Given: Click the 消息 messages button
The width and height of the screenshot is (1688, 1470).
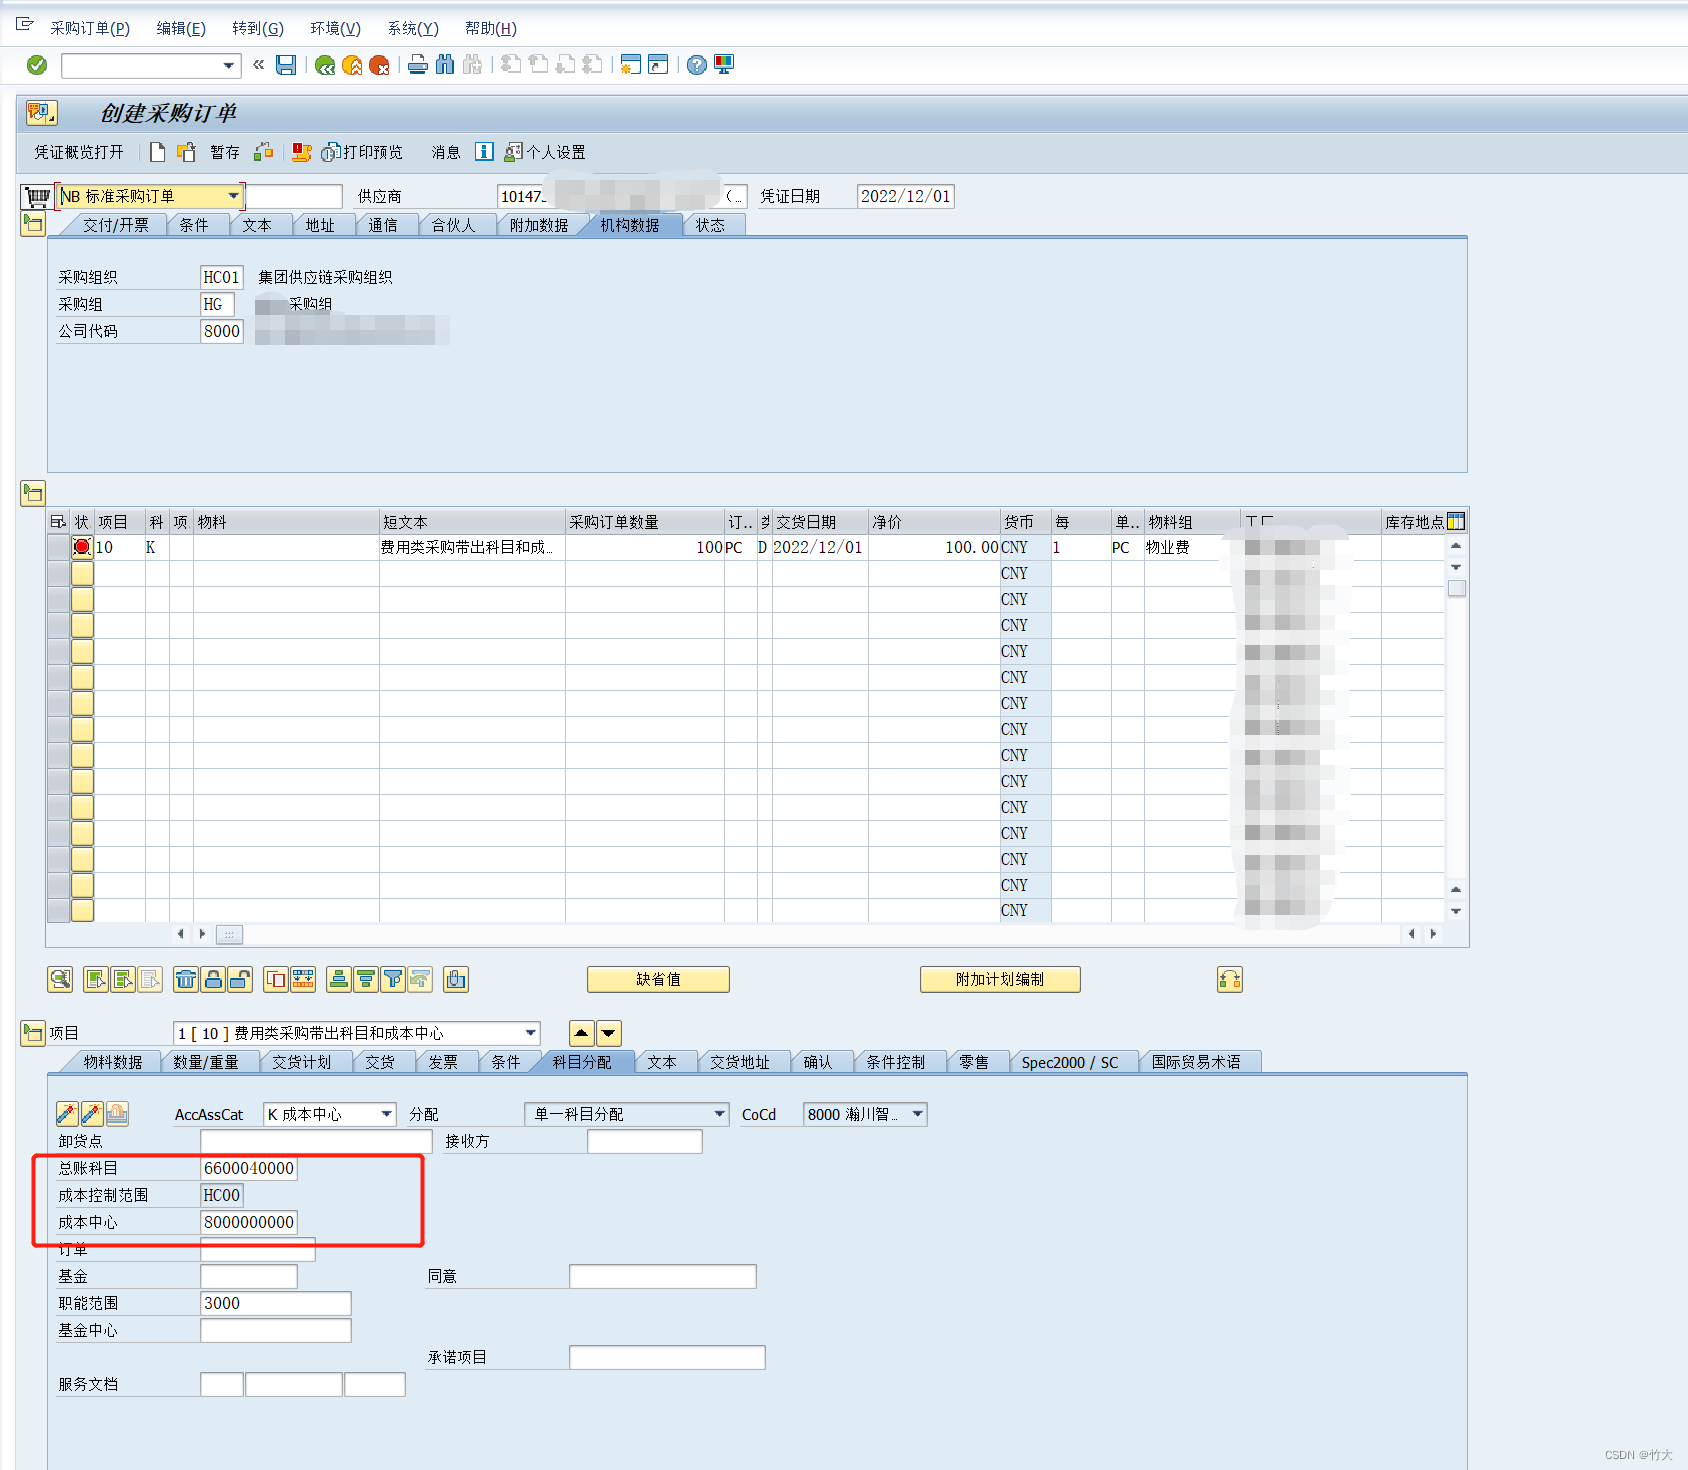Looking at the screenshot, I should (446, 152).
